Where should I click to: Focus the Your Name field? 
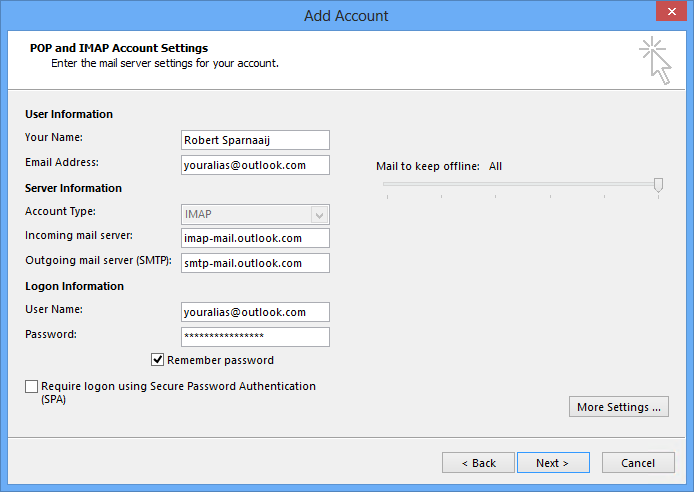pyautogui.click(x=255, y=140)
